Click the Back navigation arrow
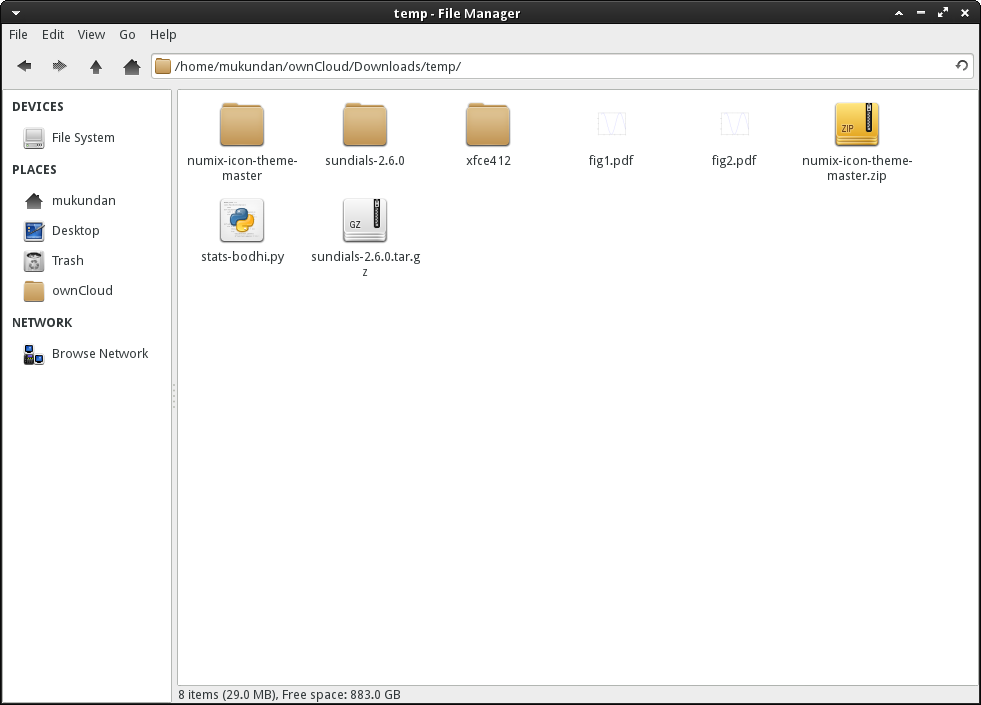Screen dimensions: 981x705 [x=24, y=66]
